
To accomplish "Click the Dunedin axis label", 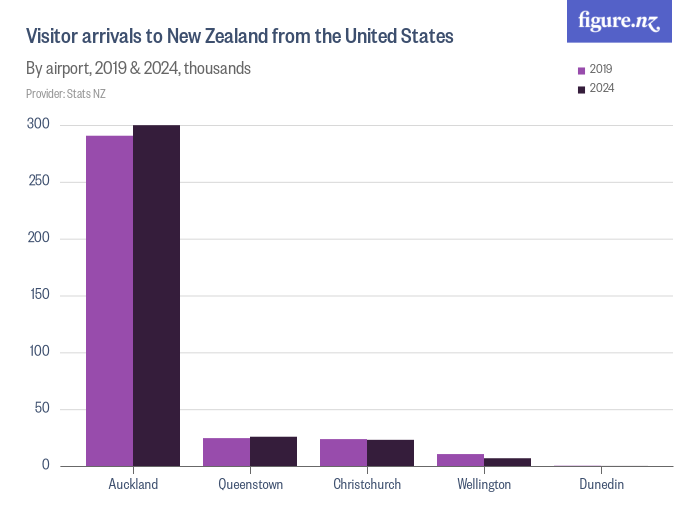I will [x=601, y=485].
